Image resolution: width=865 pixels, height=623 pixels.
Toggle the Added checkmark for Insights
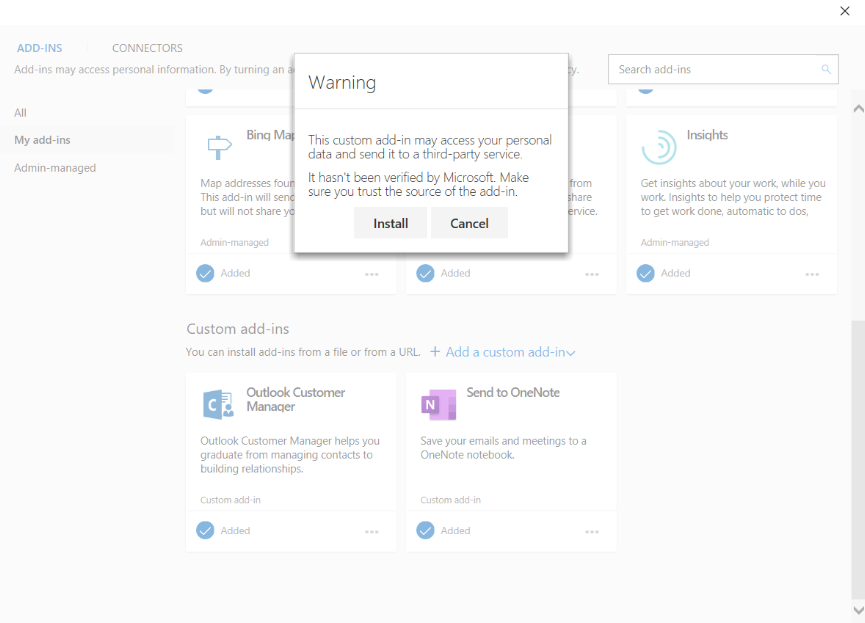(645, 273)
